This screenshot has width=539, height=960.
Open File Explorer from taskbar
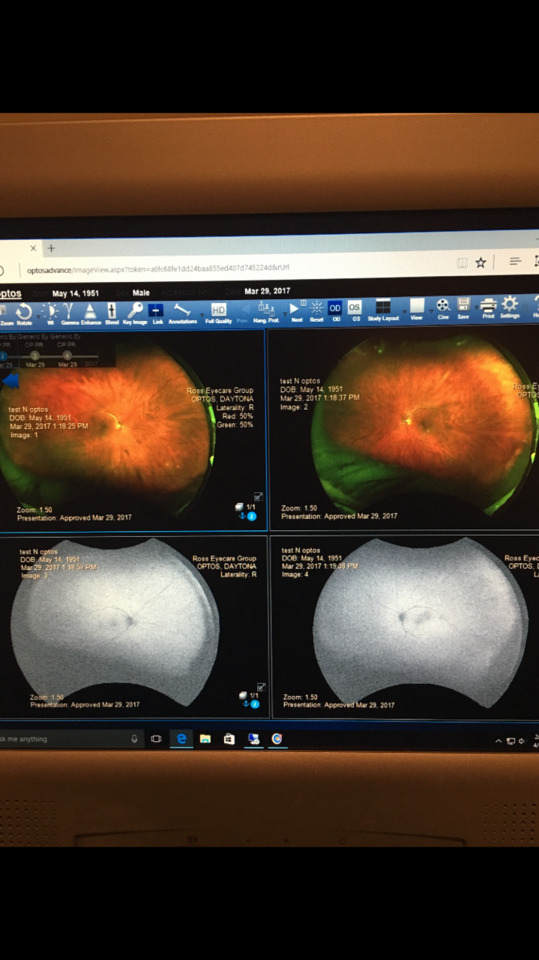click(x=205, y=739)
